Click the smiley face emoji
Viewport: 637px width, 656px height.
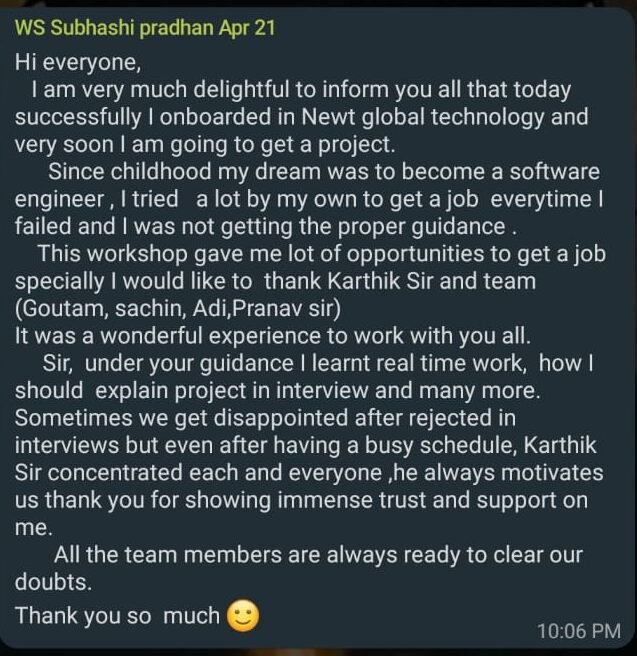pyautogui.click(x=243, y=616)
